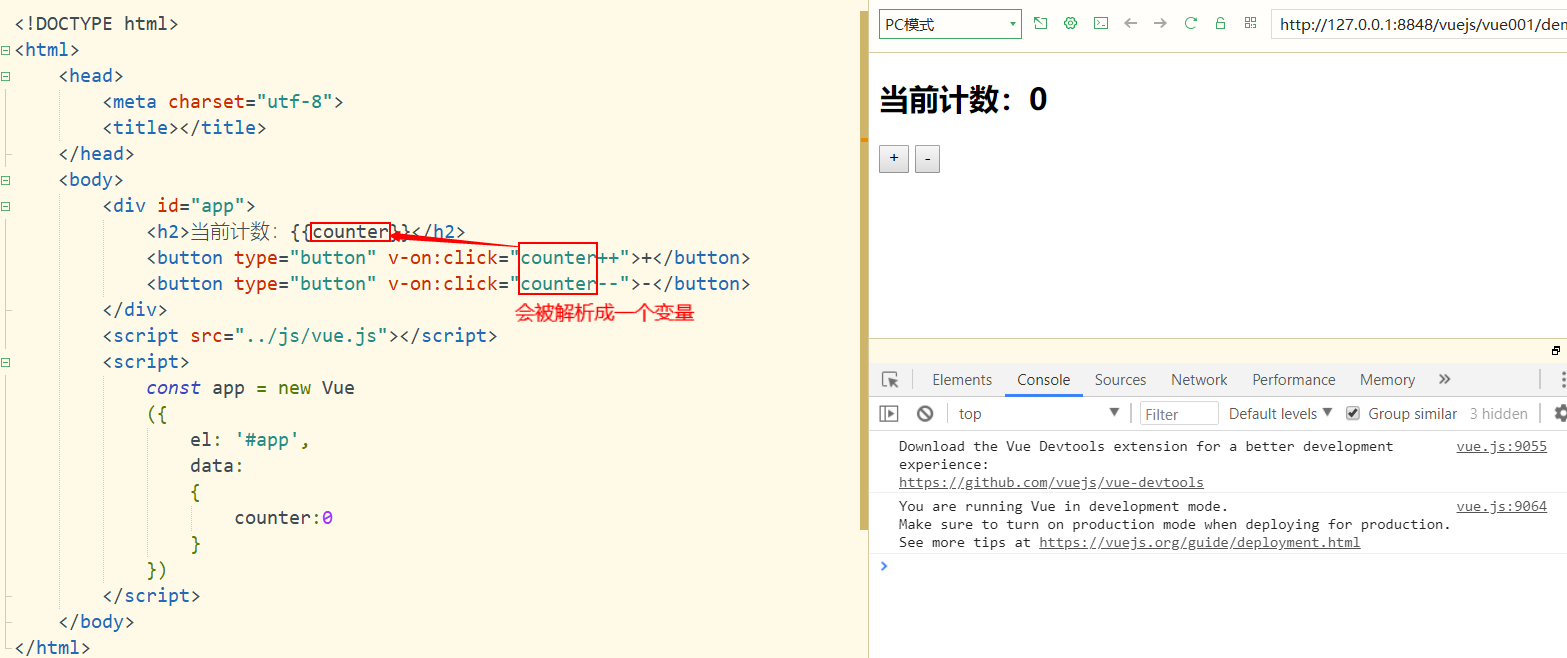Open the preview in external browser icon

pyautogui.click(x=1040, y=23)
